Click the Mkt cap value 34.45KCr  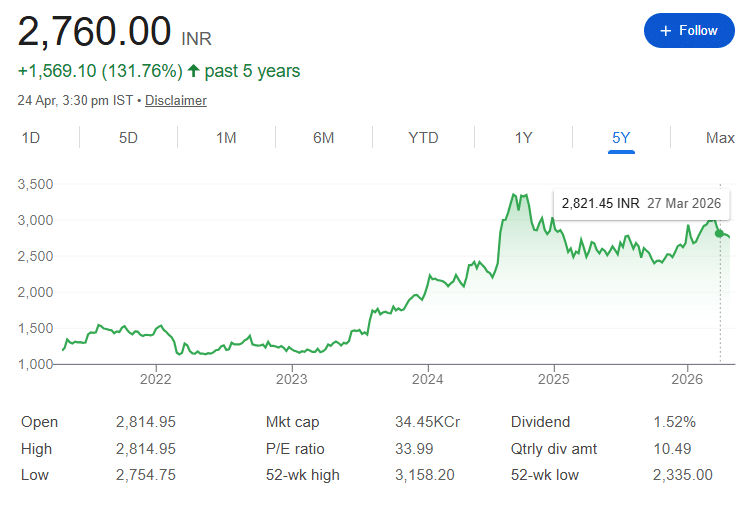(434, 422)
